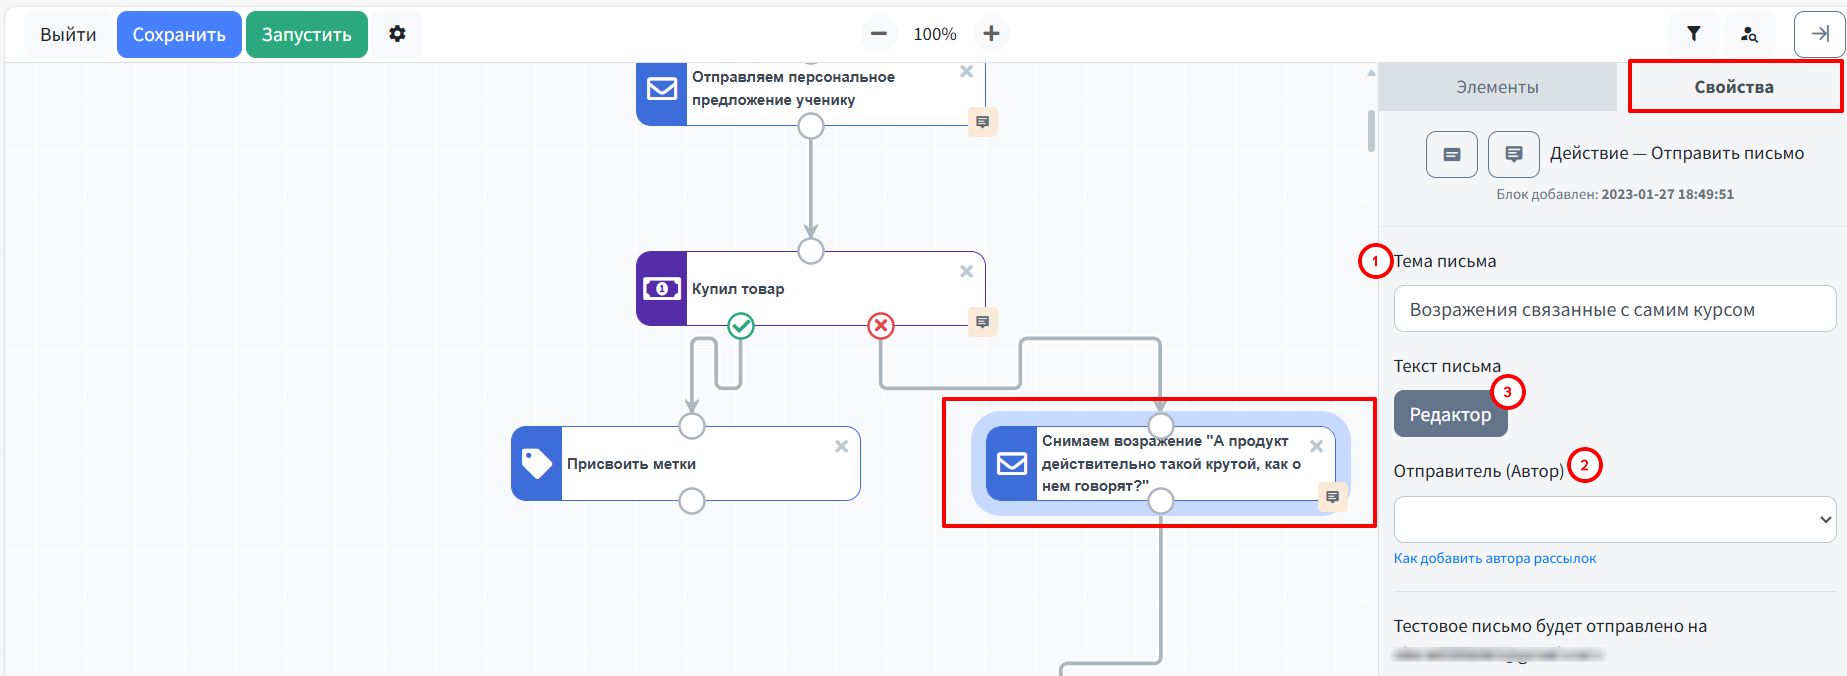Remove the 'Присвоить метки' block
This screenshot has width=1847, height=676.
[x=841, y=446]
